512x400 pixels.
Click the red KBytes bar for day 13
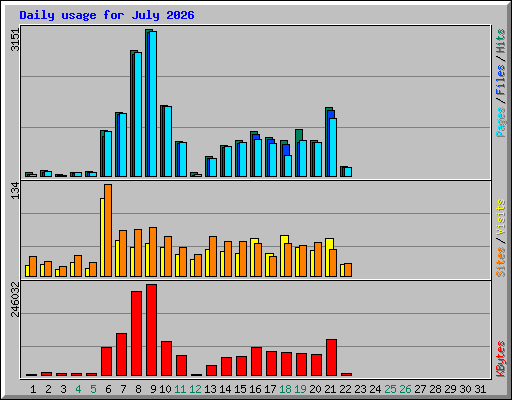211,371
